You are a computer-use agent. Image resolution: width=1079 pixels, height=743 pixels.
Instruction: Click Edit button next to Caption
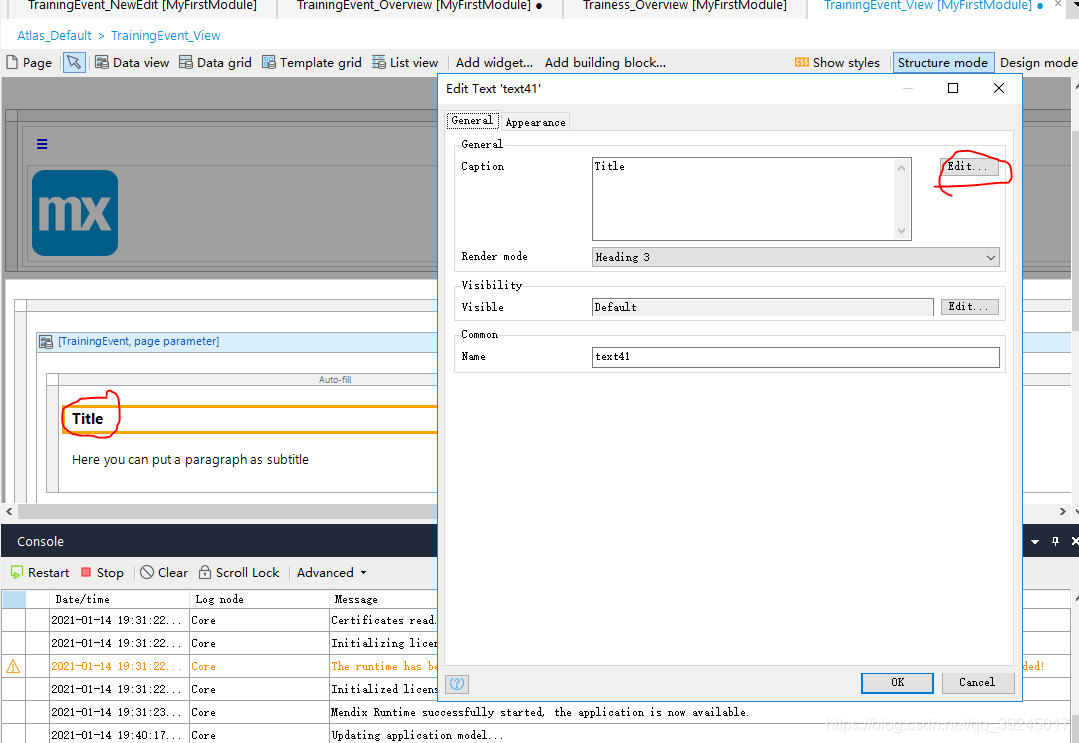tap(968, 167)
